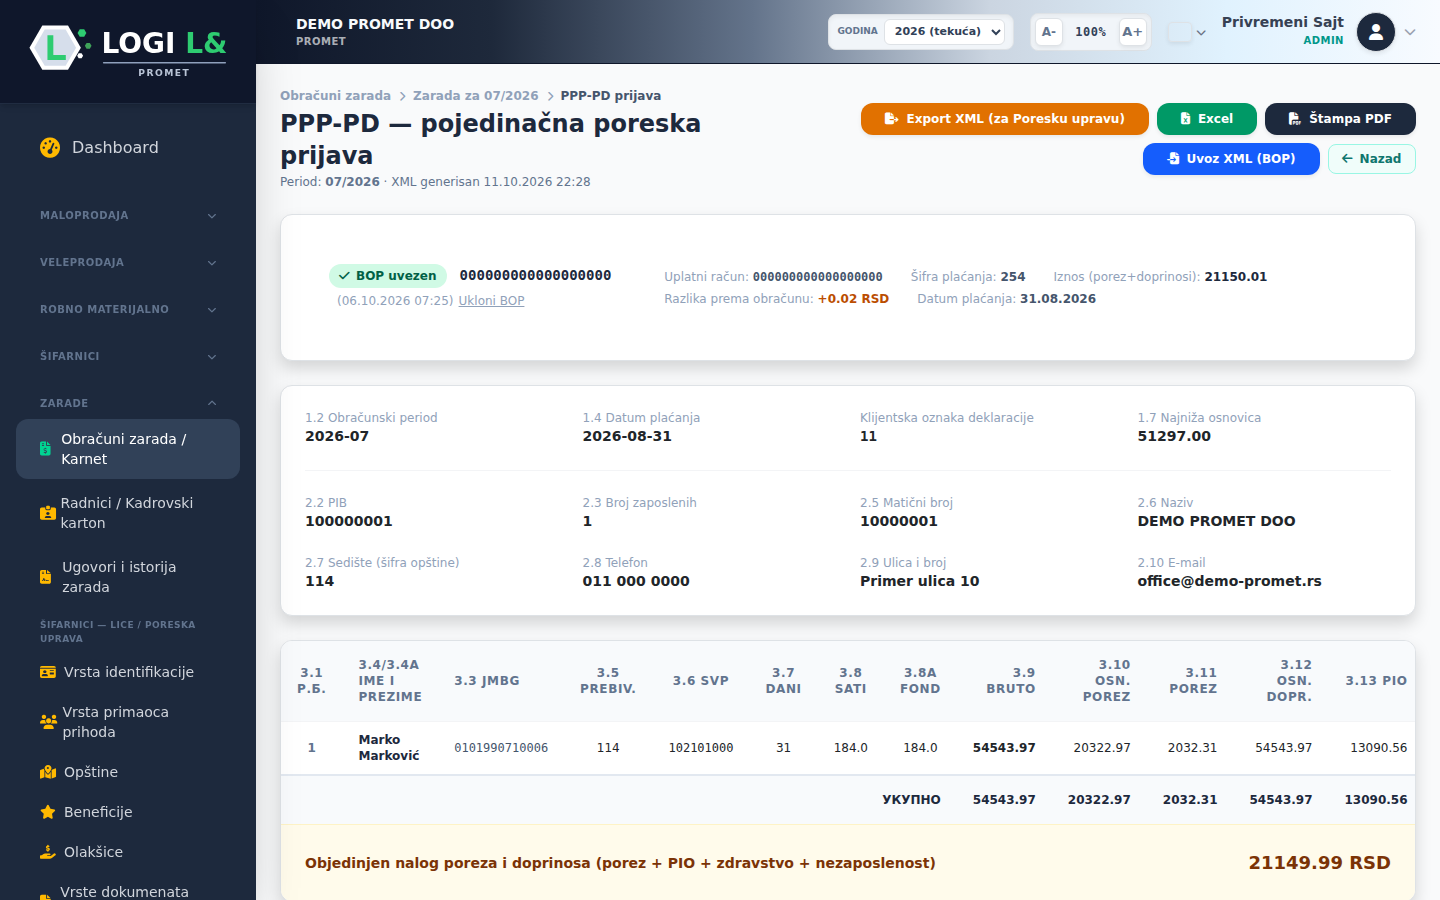
Task: Click the +0.02 RSD difference value
Action: (x=853, y=299)
